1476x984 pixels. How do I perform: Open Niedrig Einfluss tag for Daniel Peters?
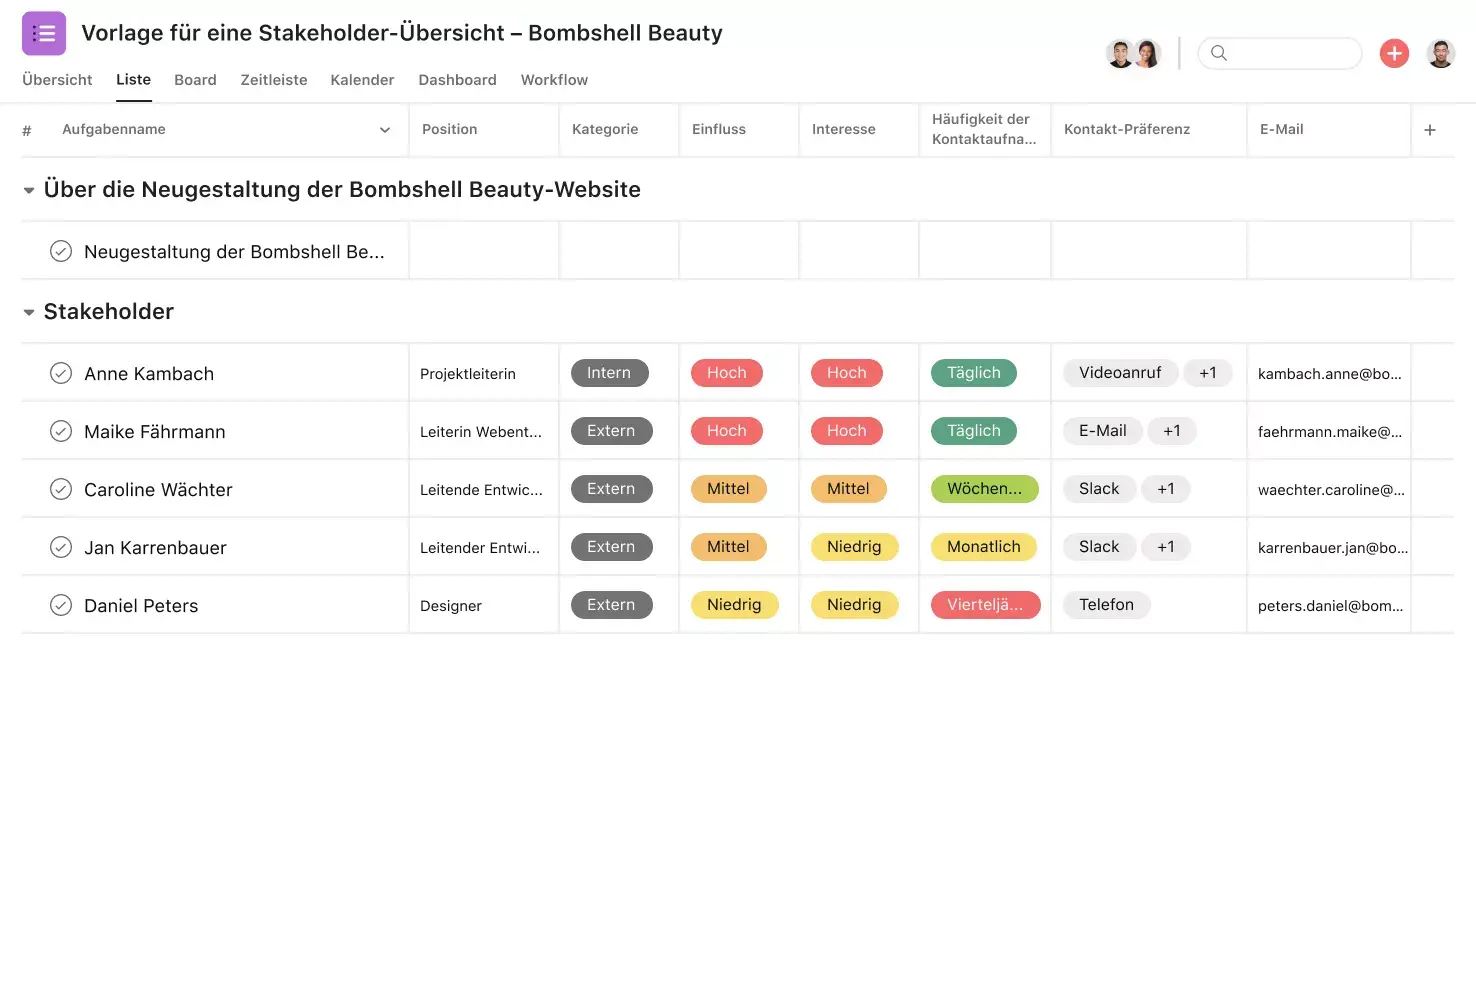[x=734, y=605]
